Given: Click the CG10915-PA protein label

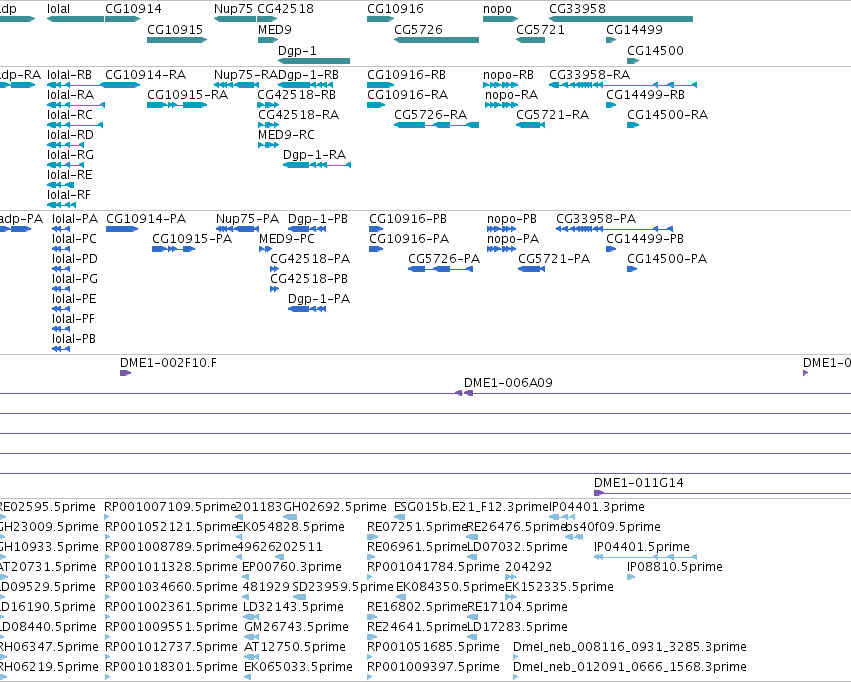Looking at the screenshot, I should pos(192,239).
